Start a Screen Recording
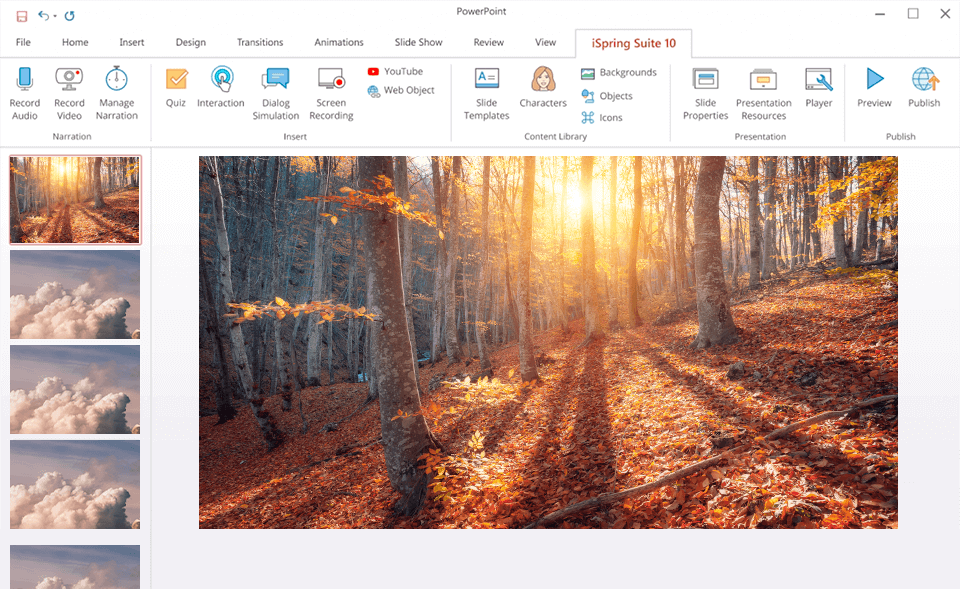960x589 pixels. 331,90
